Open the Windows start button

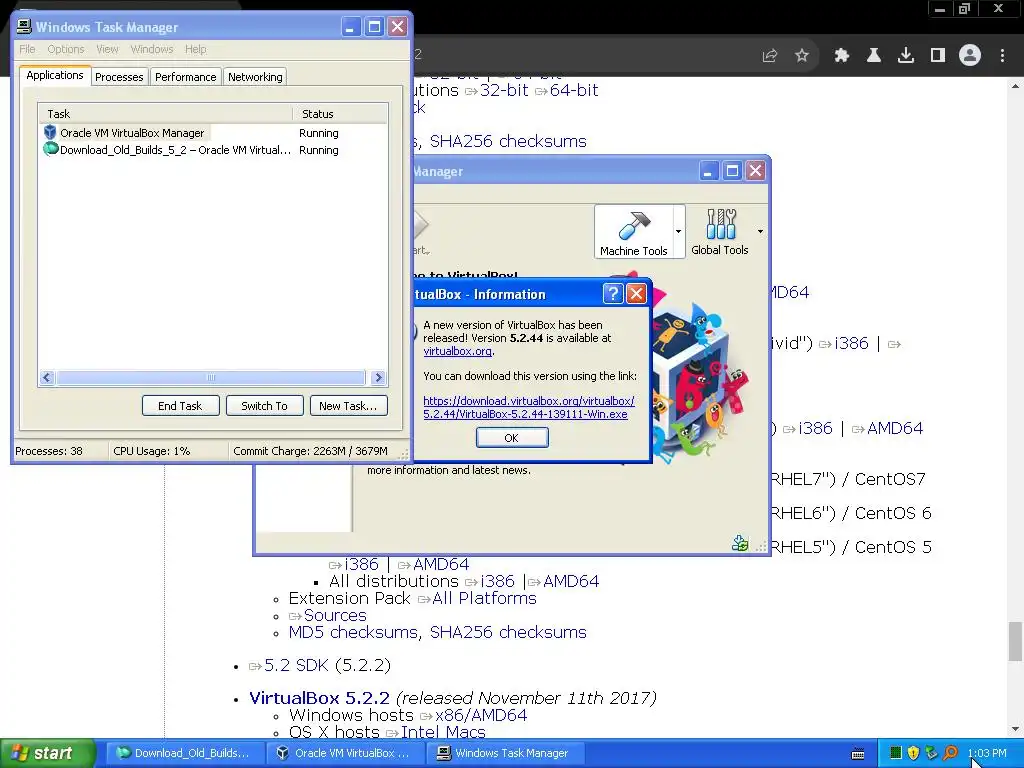[48, 753]
